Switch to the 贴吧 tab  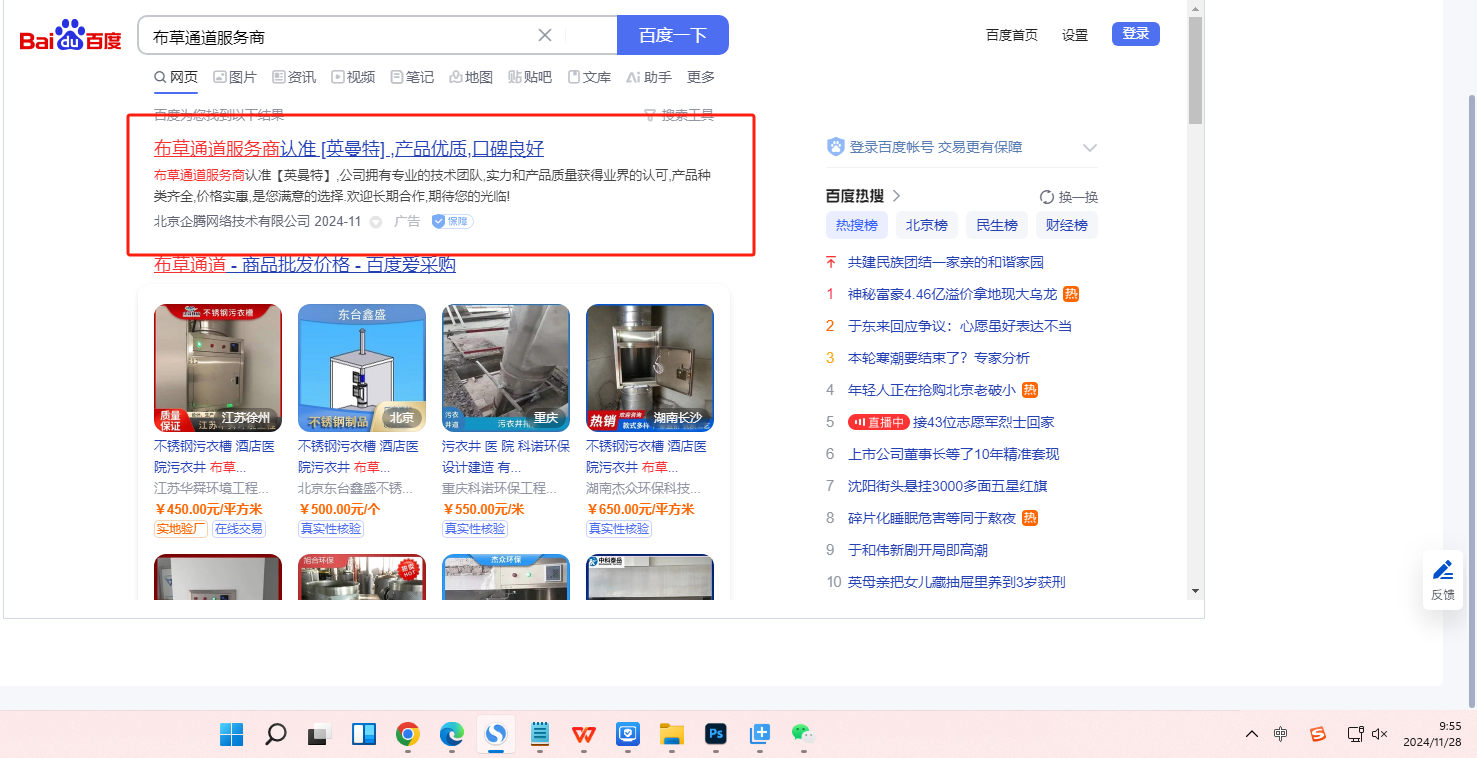coord(530,77)
